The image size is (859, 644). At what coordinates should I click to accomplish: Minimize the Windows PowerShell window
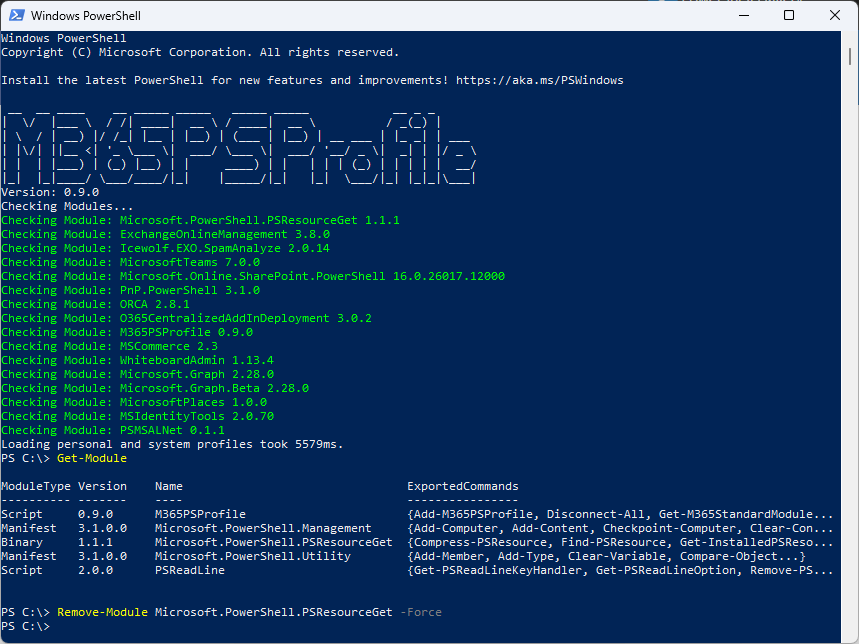[x=743, y=15]
